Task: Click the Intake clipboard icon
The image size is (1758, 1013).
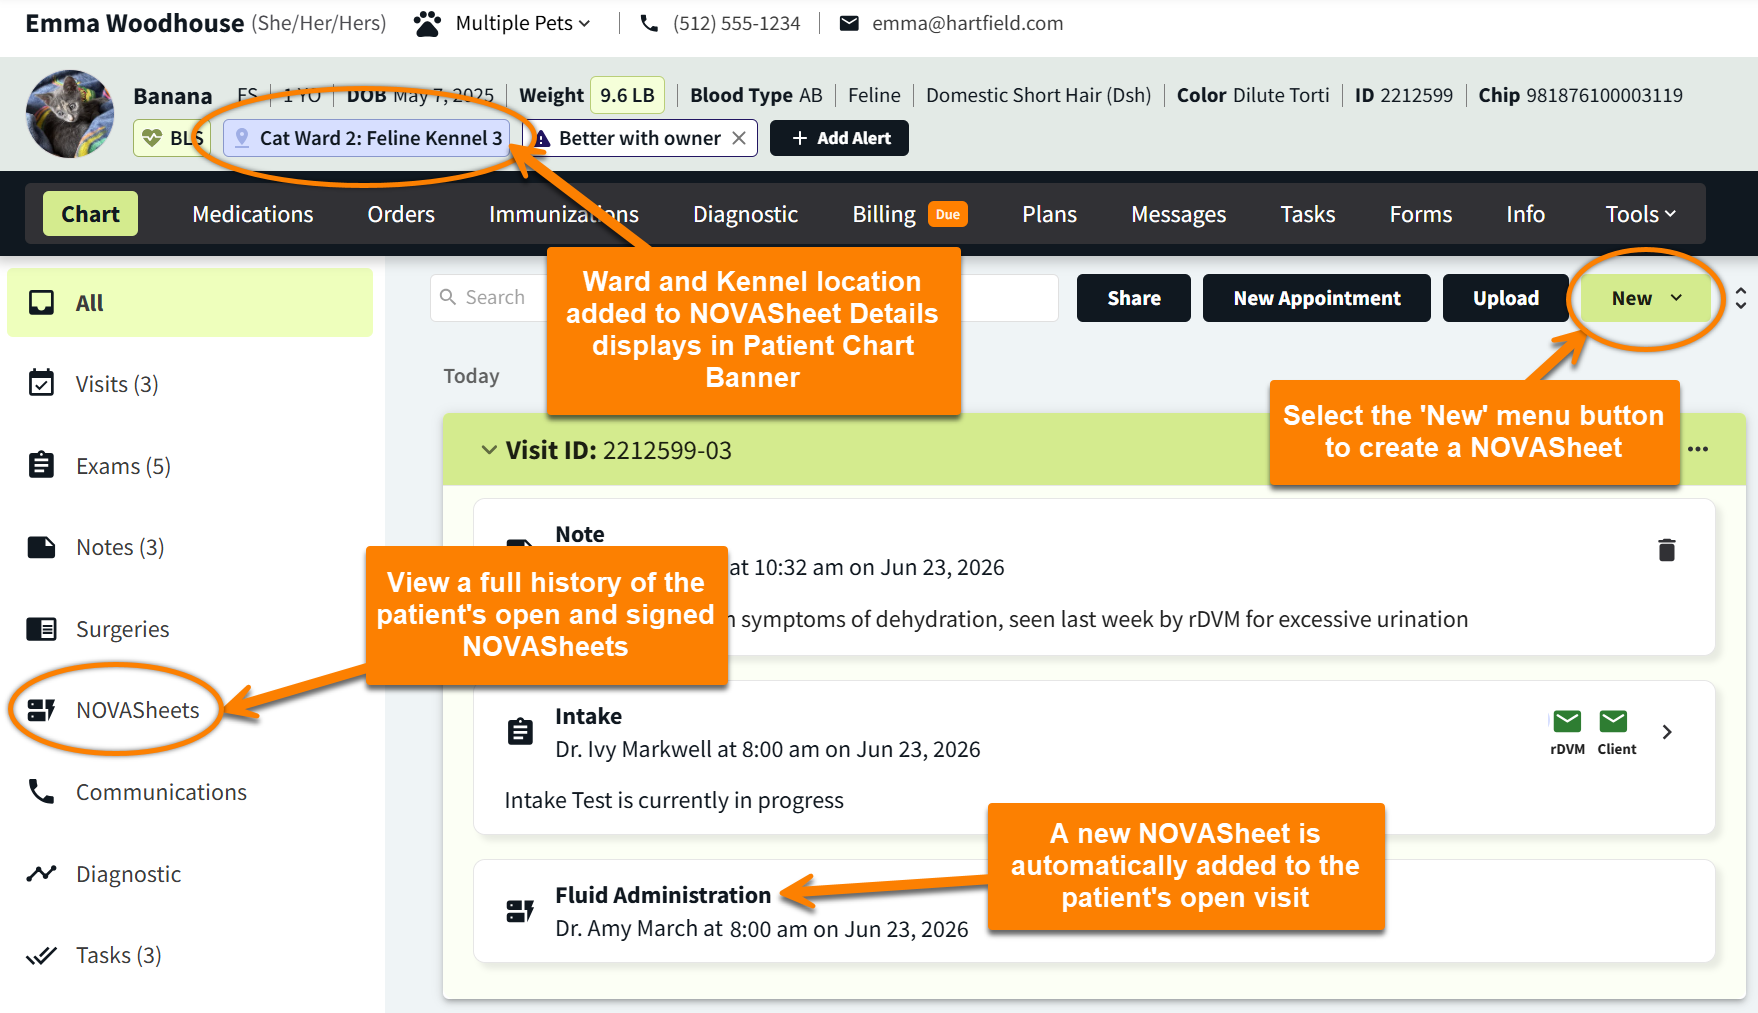Action: click(520, 732)
